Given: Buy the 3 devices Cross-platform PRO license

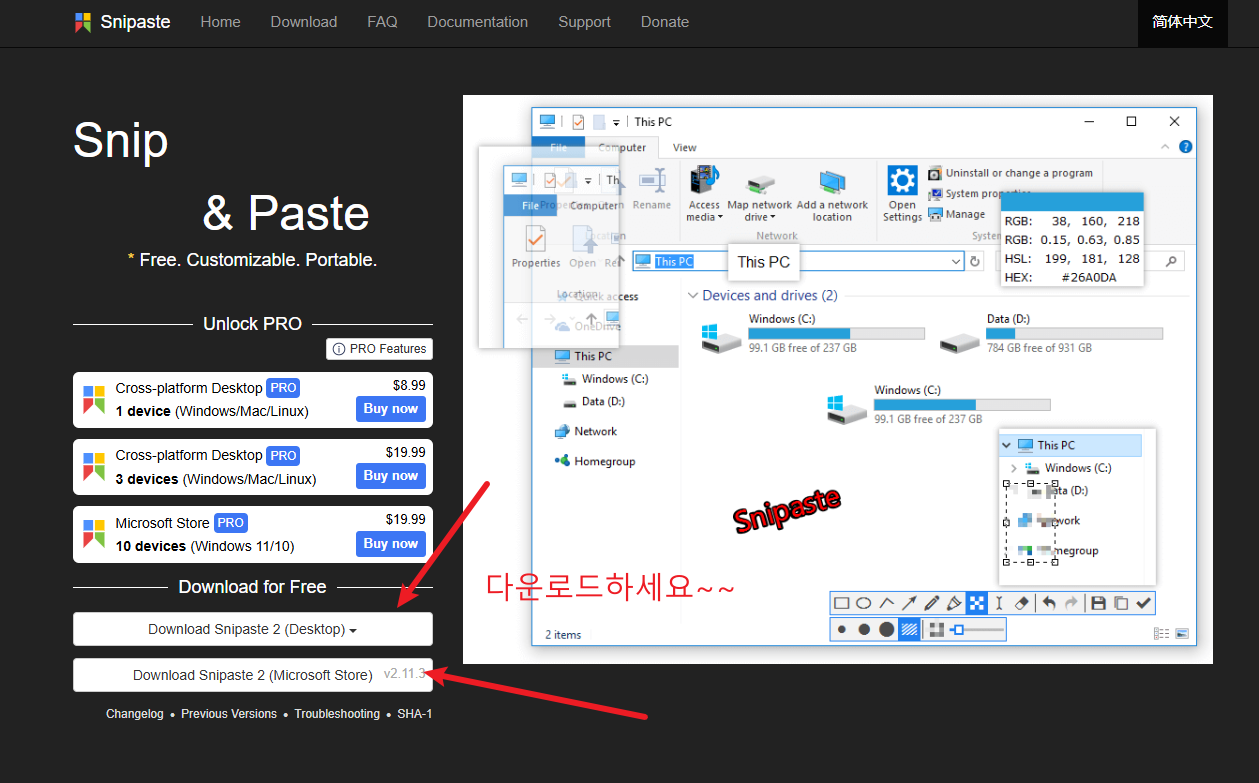Looking at the screenshot, I should pyautogui.click(x=391, y=476).
